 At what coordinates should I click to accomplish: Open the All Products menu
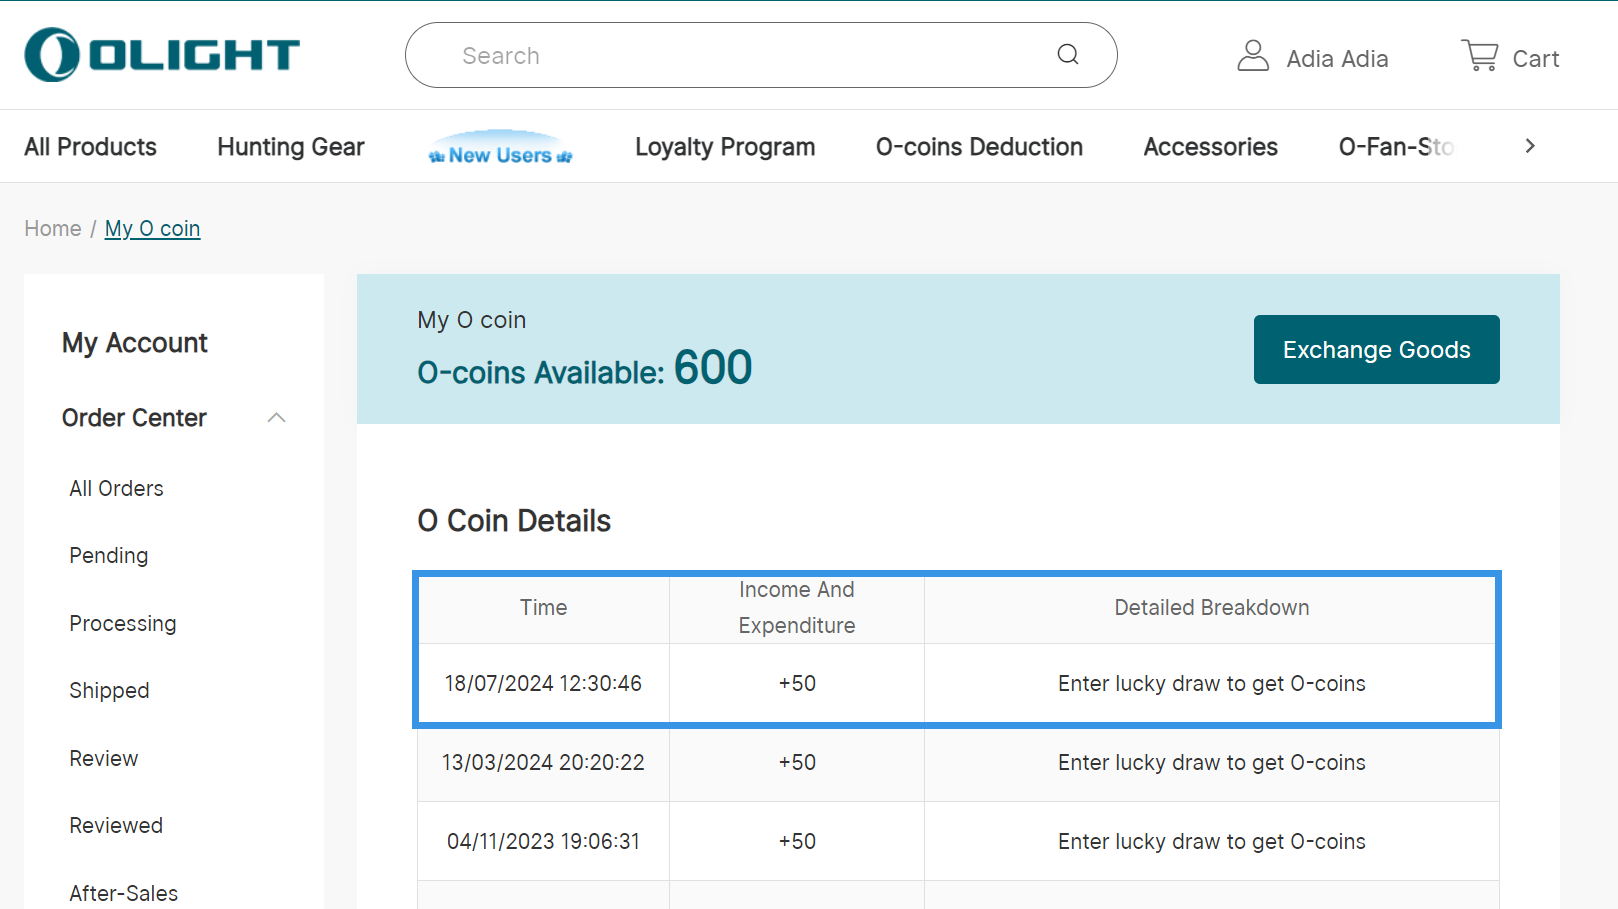tap(91, 147)
